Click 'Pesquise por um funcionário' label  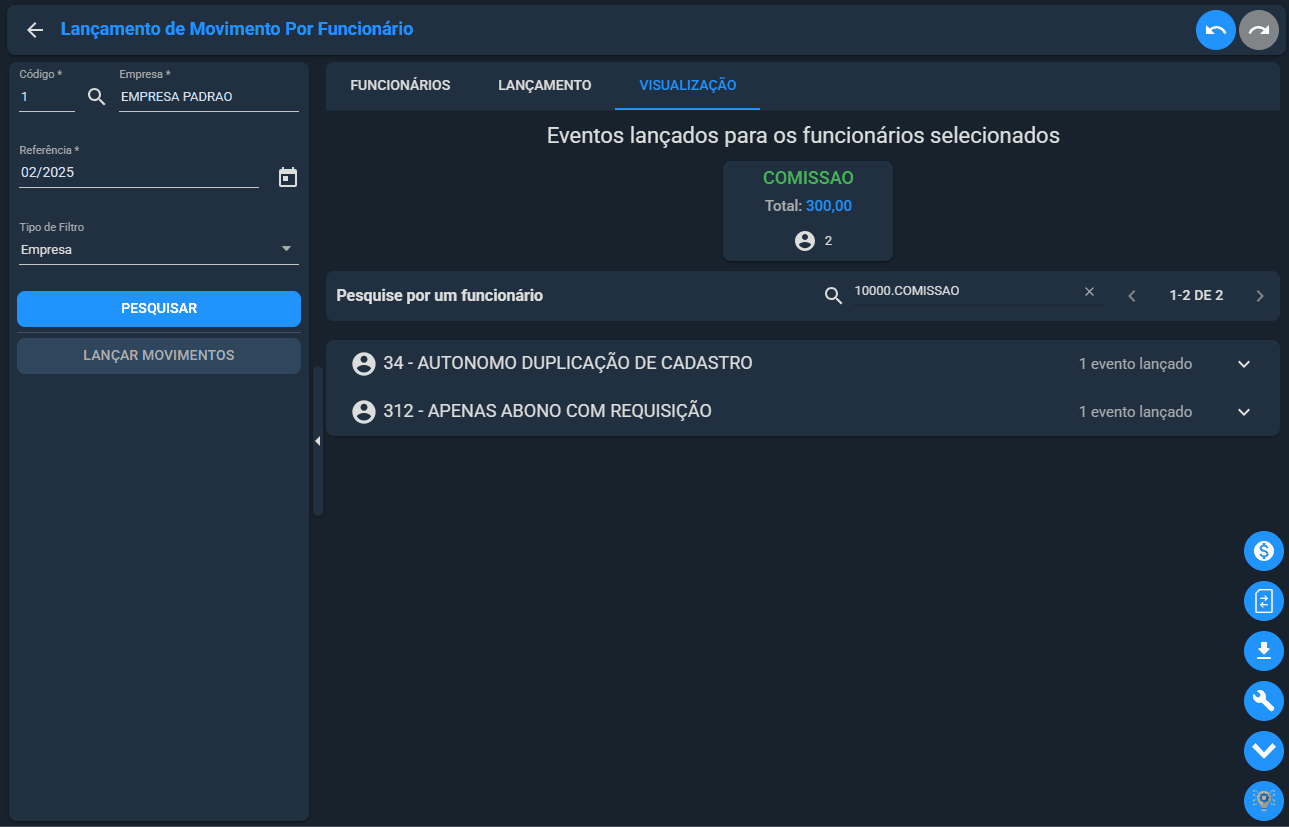pyautogui.click(x=440, y=296)
